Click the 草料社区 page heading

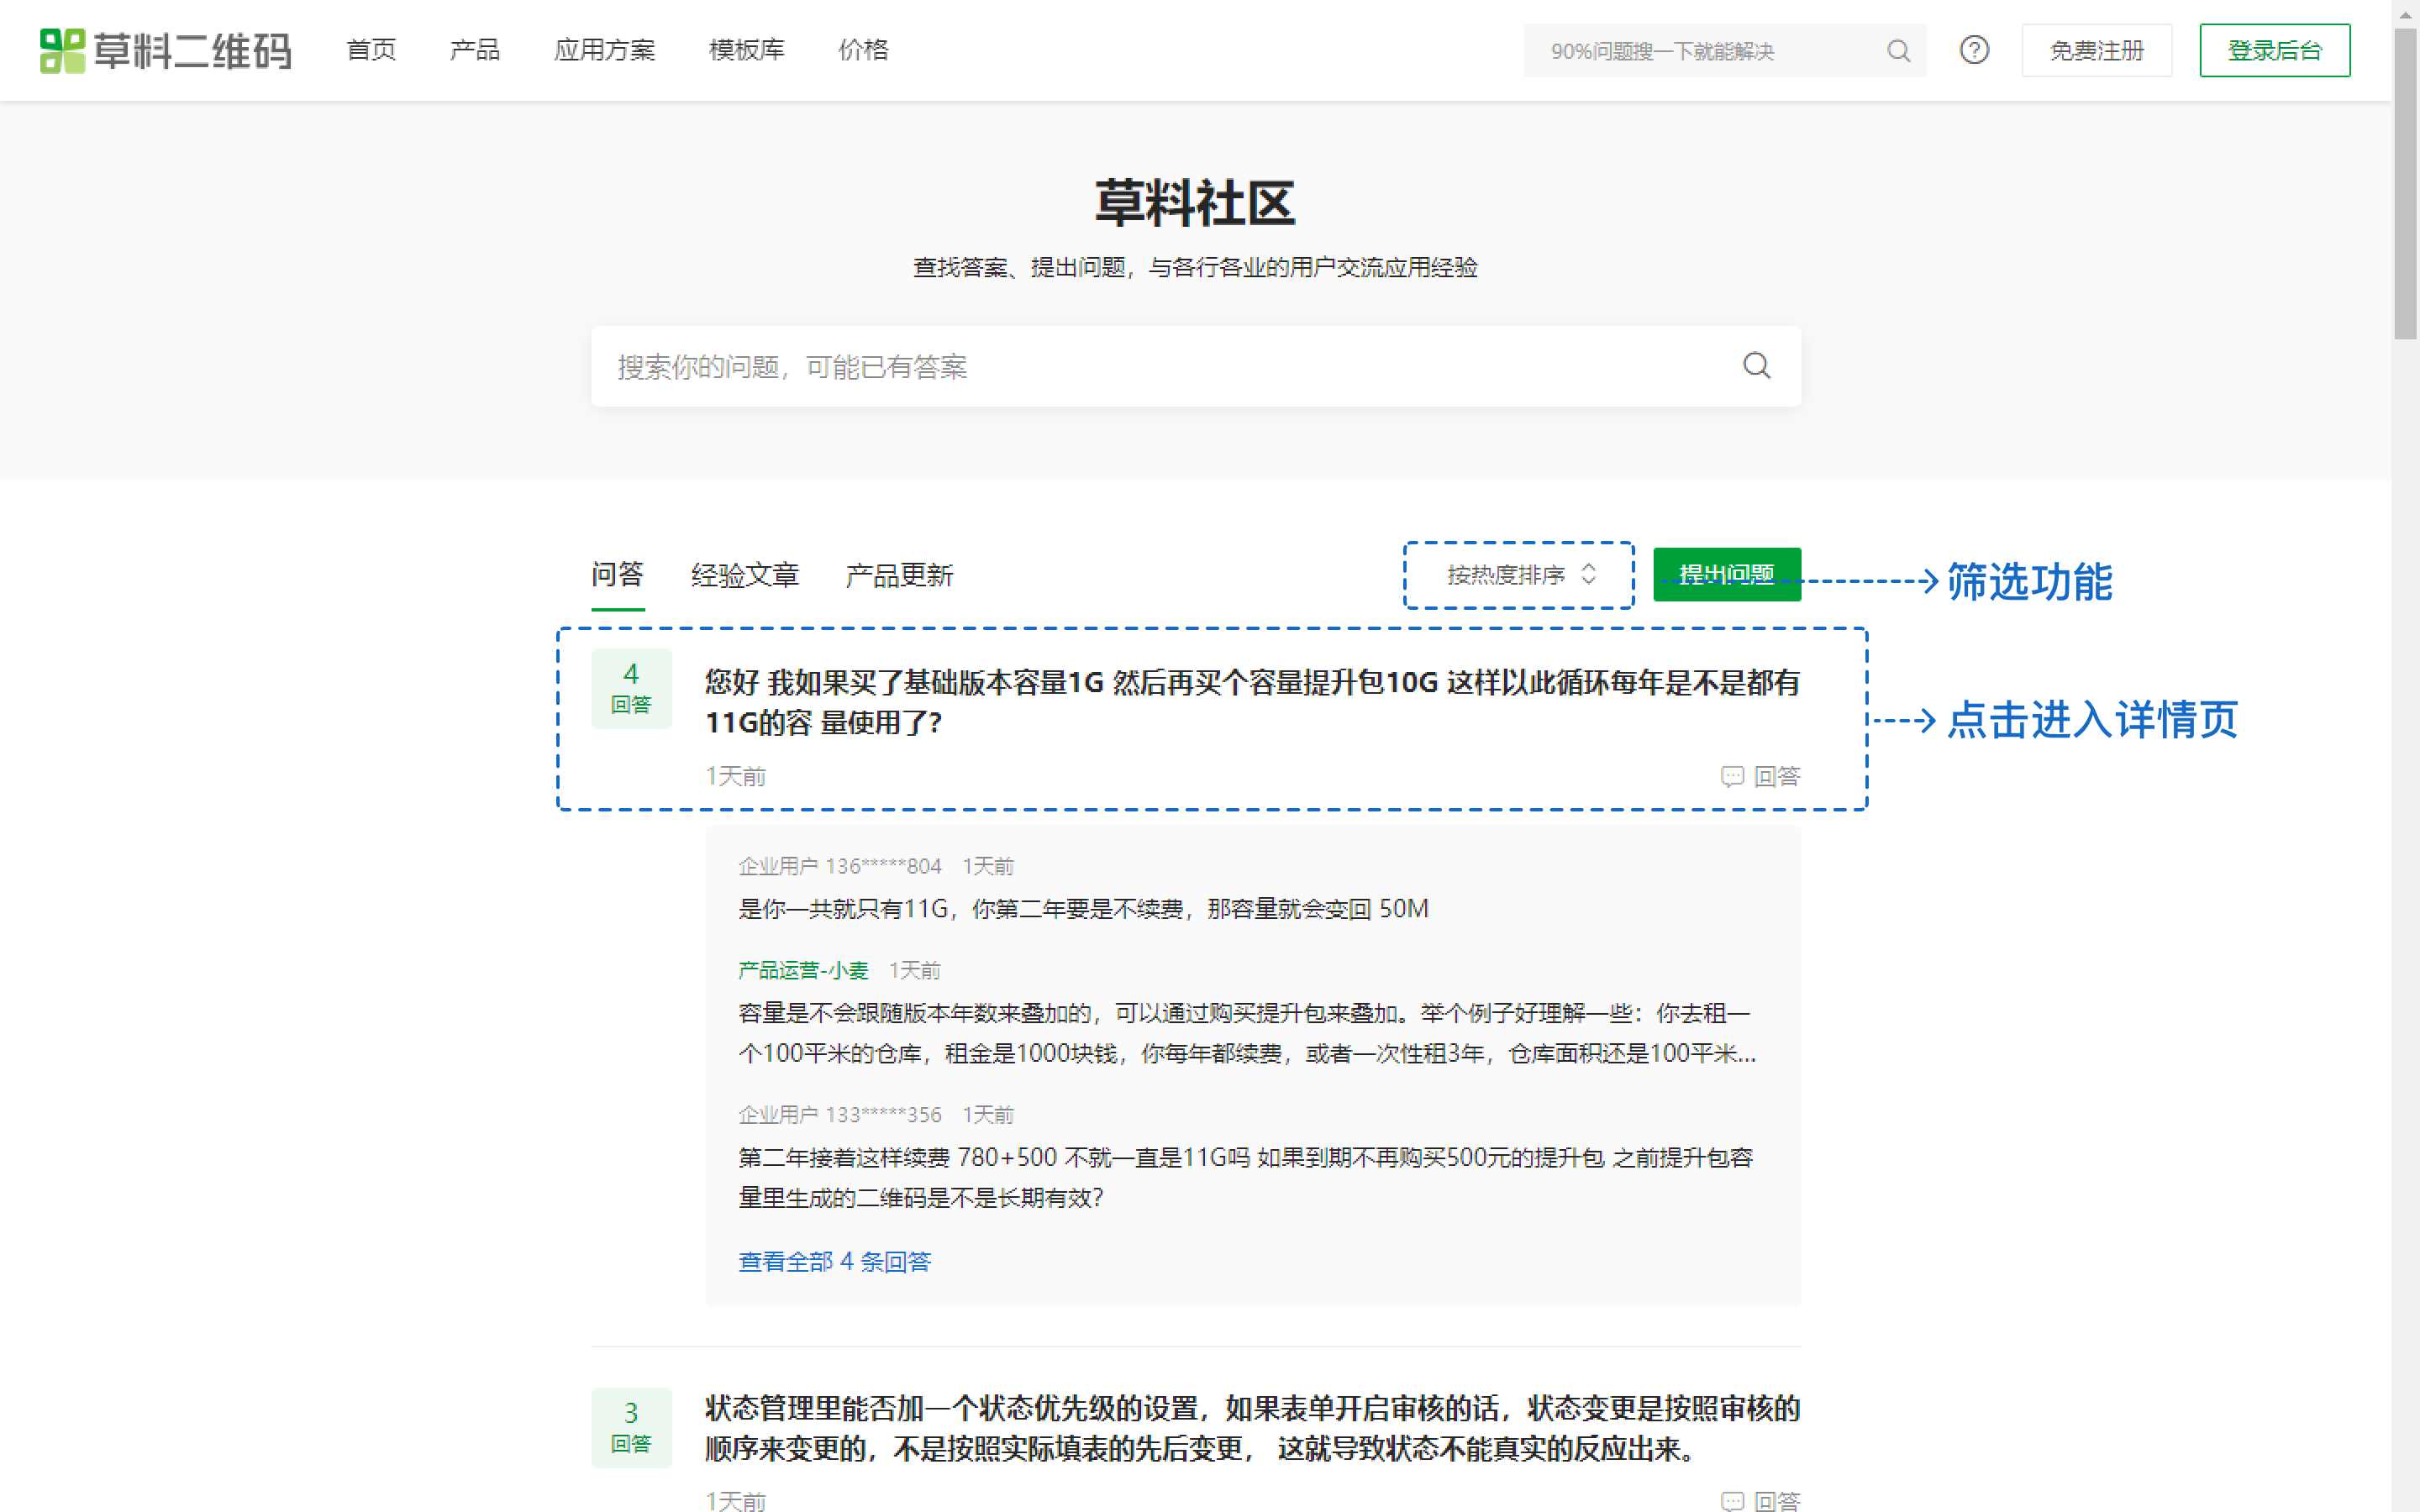tap(1195, 203)
